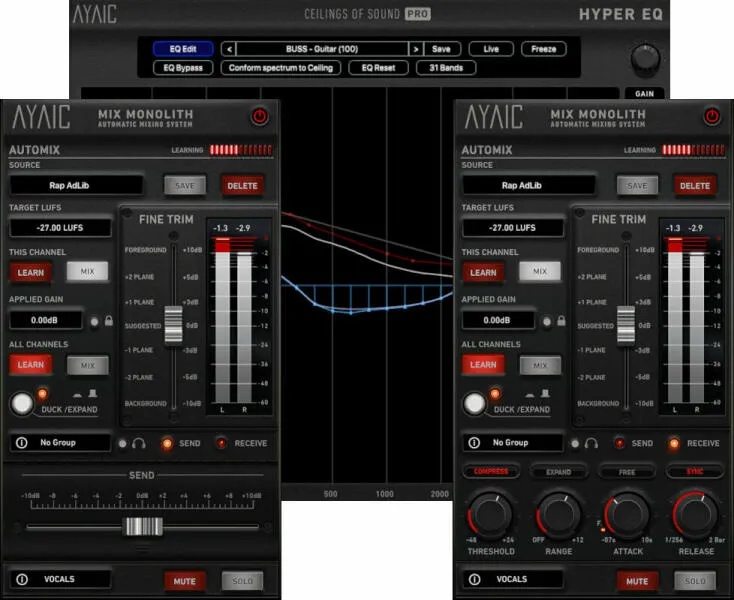Viewport: 734px width, 600px height.
Task: Click SOLO in right Mix Monolith
Action: tap(695, 581)
